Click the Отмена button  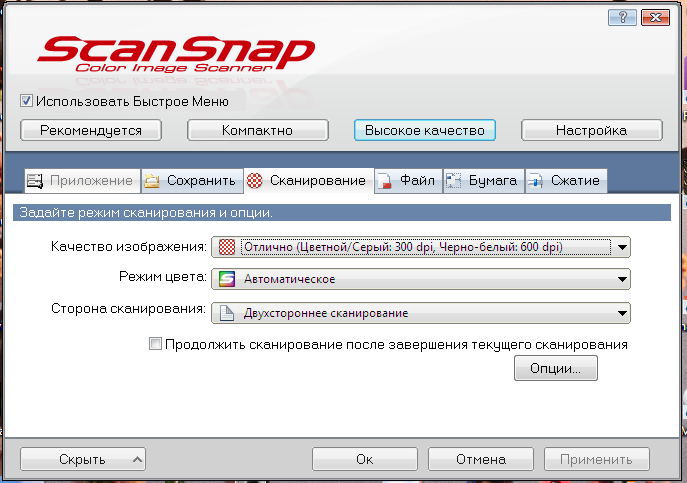(x=481, y=459)
